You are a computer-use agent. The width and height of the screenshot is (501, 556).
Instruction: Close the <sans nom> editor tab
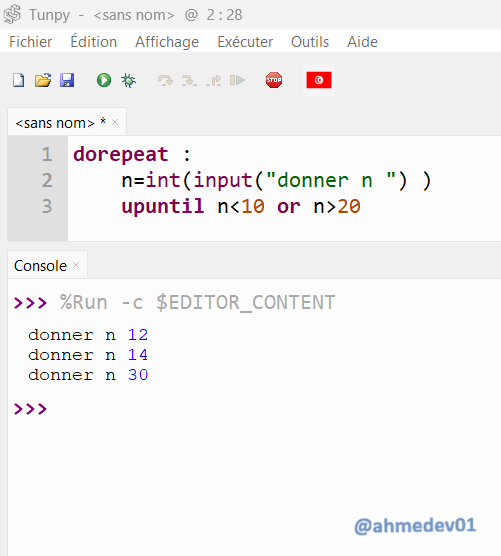(x=115, y=122)
